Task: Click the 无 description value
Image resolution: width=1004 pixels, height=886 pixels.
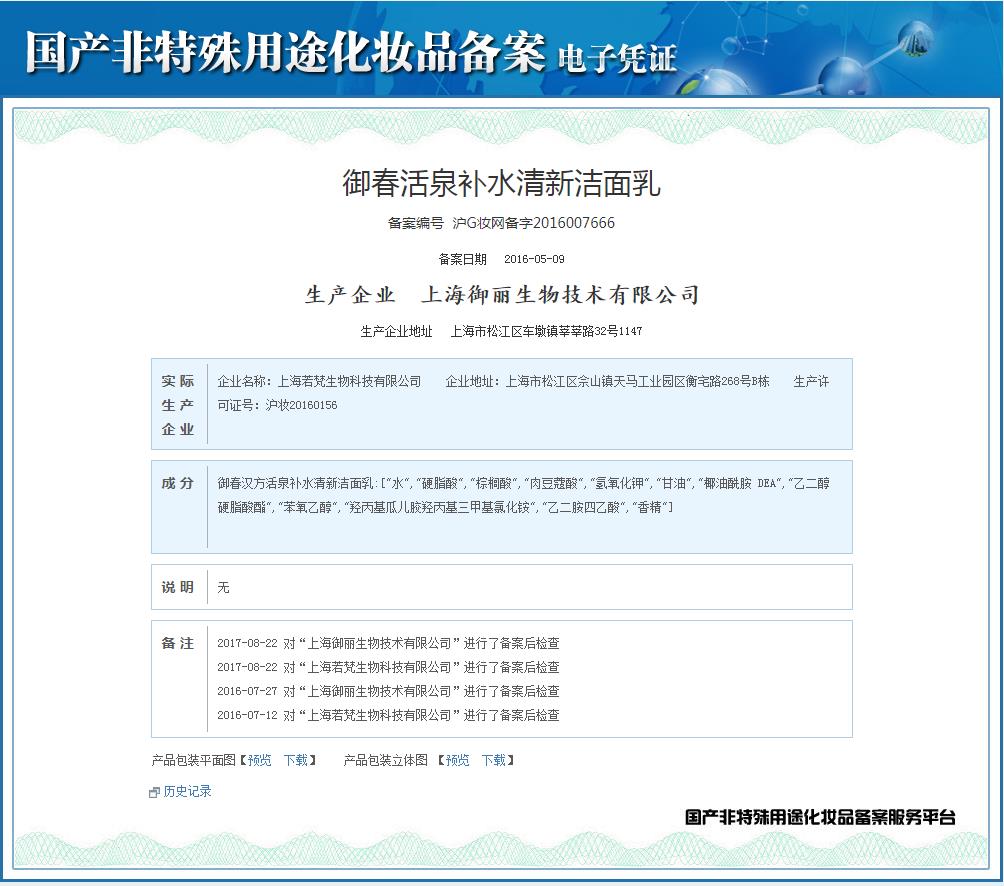Action: click(x=223, y=587)
